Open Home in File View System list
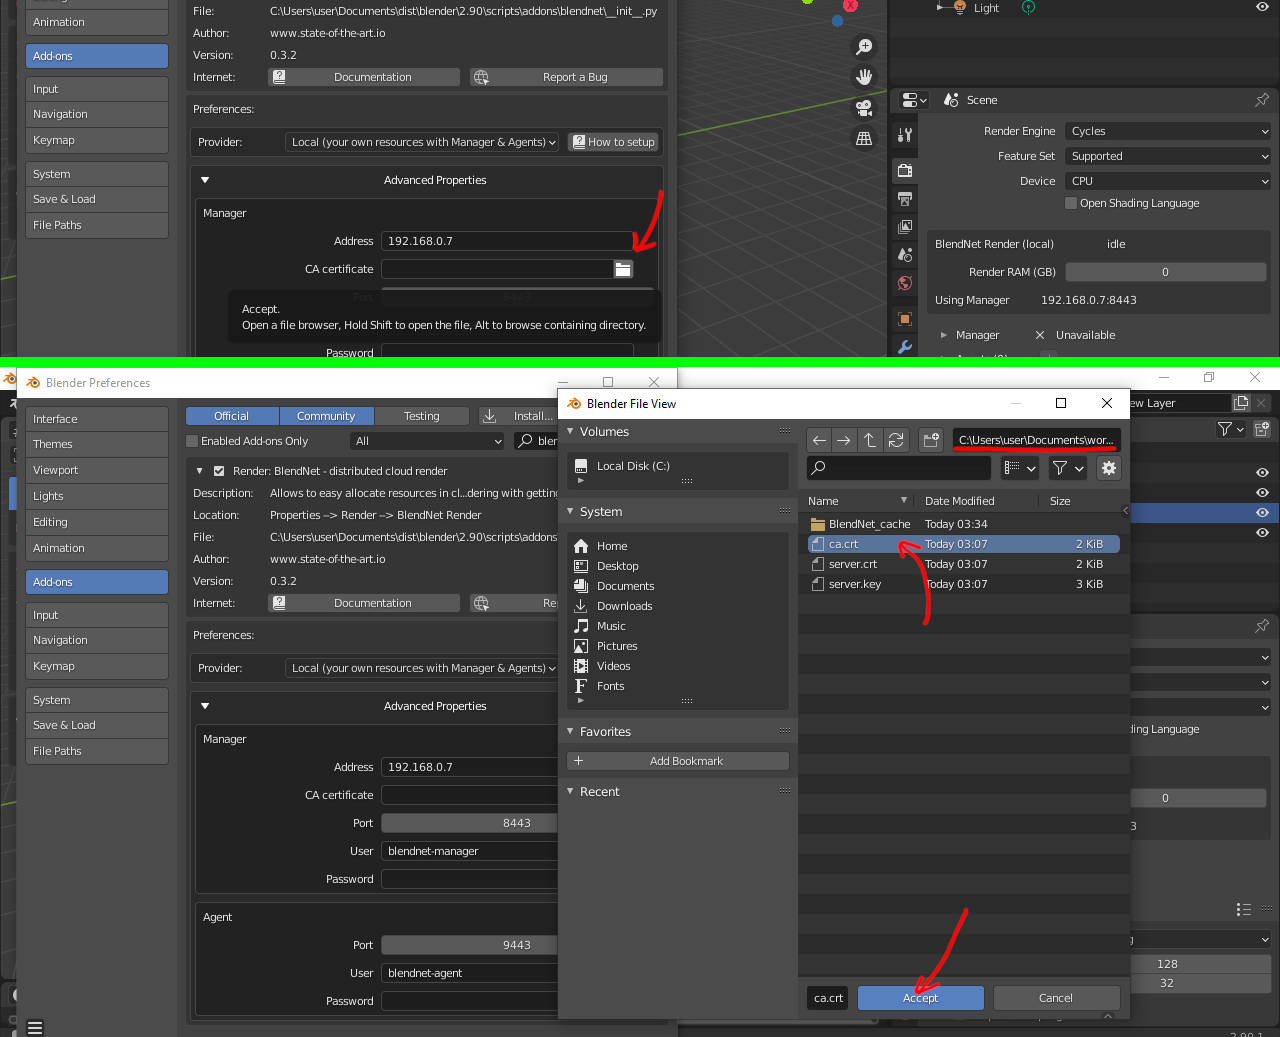The width and height of the screenshot is (1280, 1037). [x=612, y=546]
